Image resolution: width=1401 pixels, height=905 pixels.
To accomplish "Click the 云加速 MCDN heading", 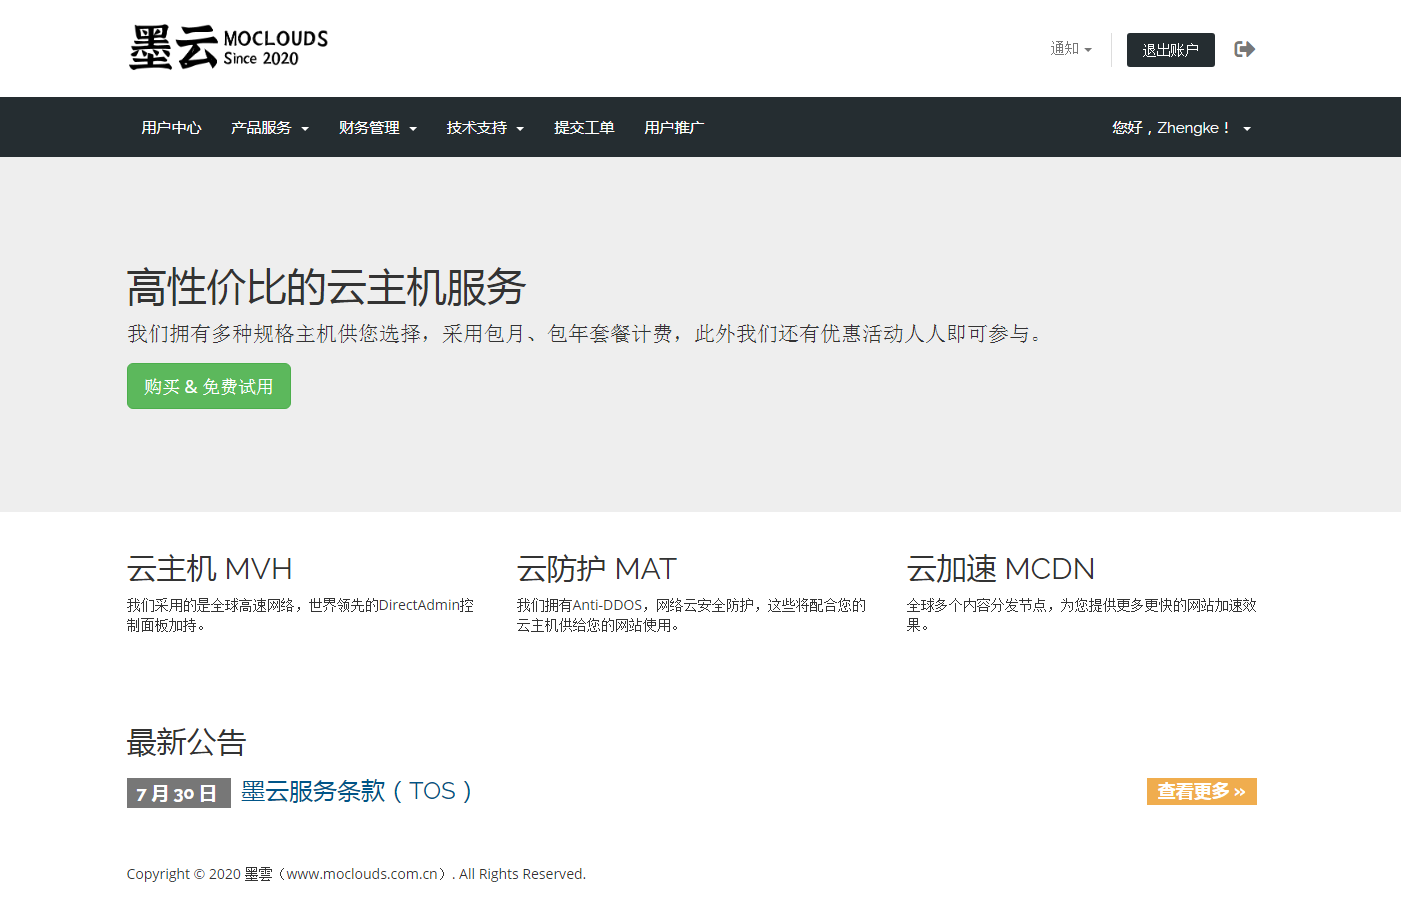I will 1000,569.
